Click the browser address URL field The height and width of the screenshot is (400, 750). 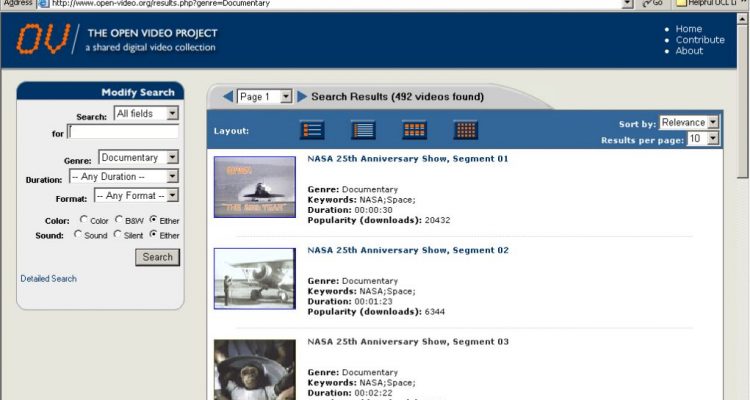[x=330, y=3]
